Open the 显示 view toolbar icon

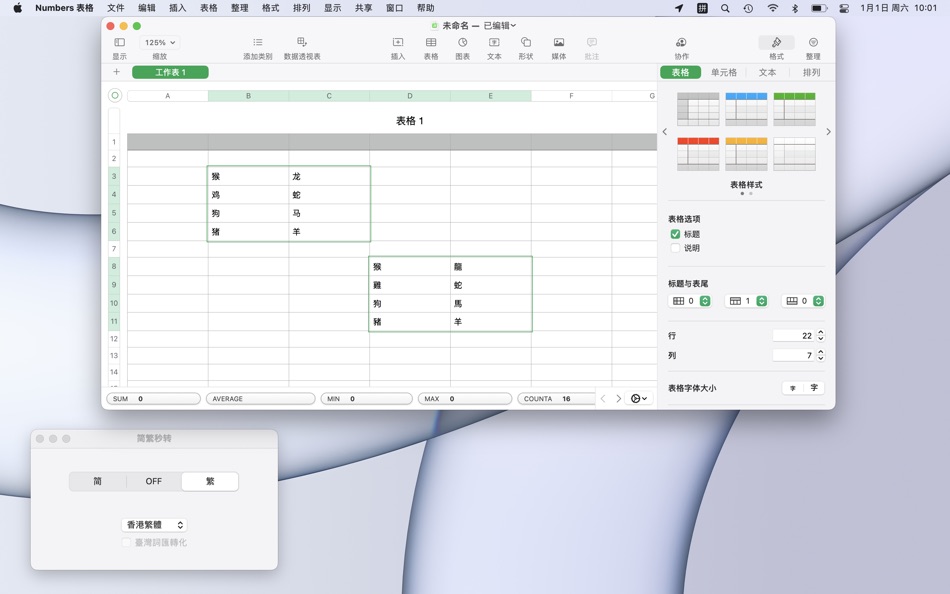(119, 42)
